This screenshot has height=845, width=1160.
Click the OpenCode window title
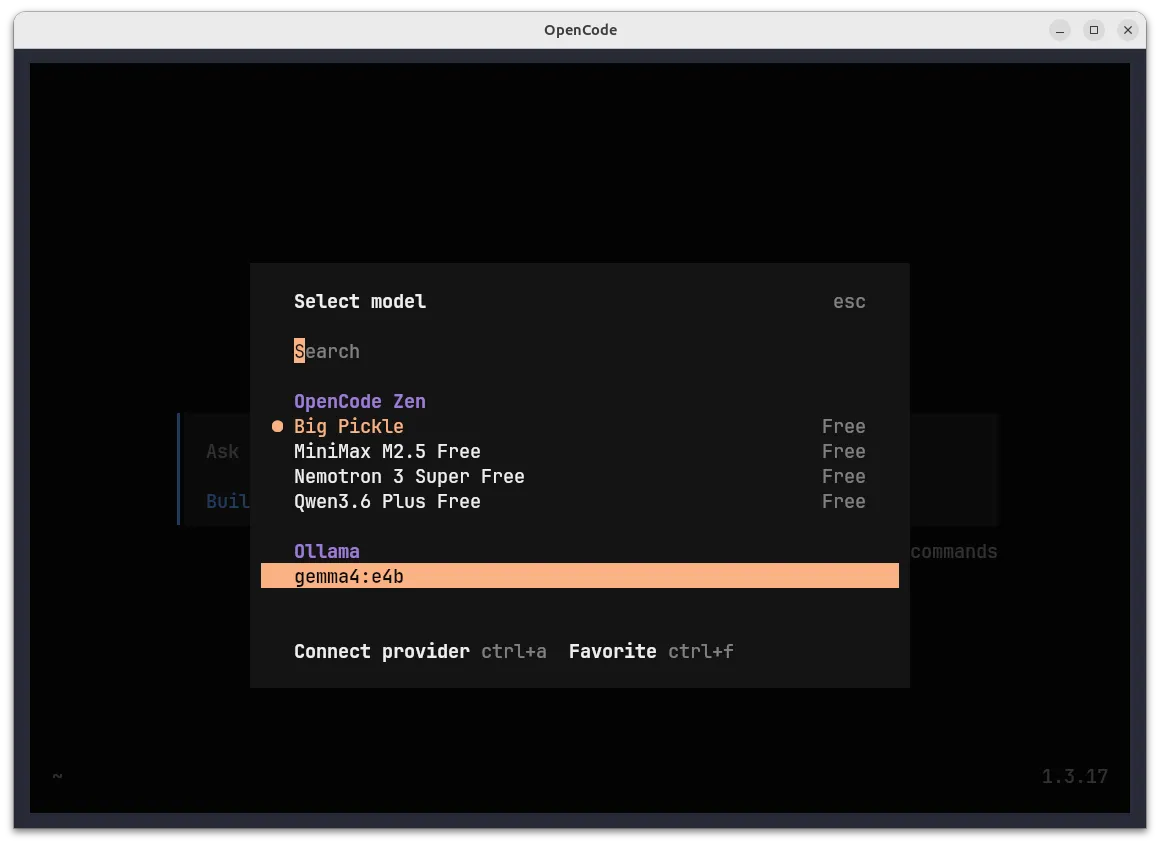click(580, 30)
